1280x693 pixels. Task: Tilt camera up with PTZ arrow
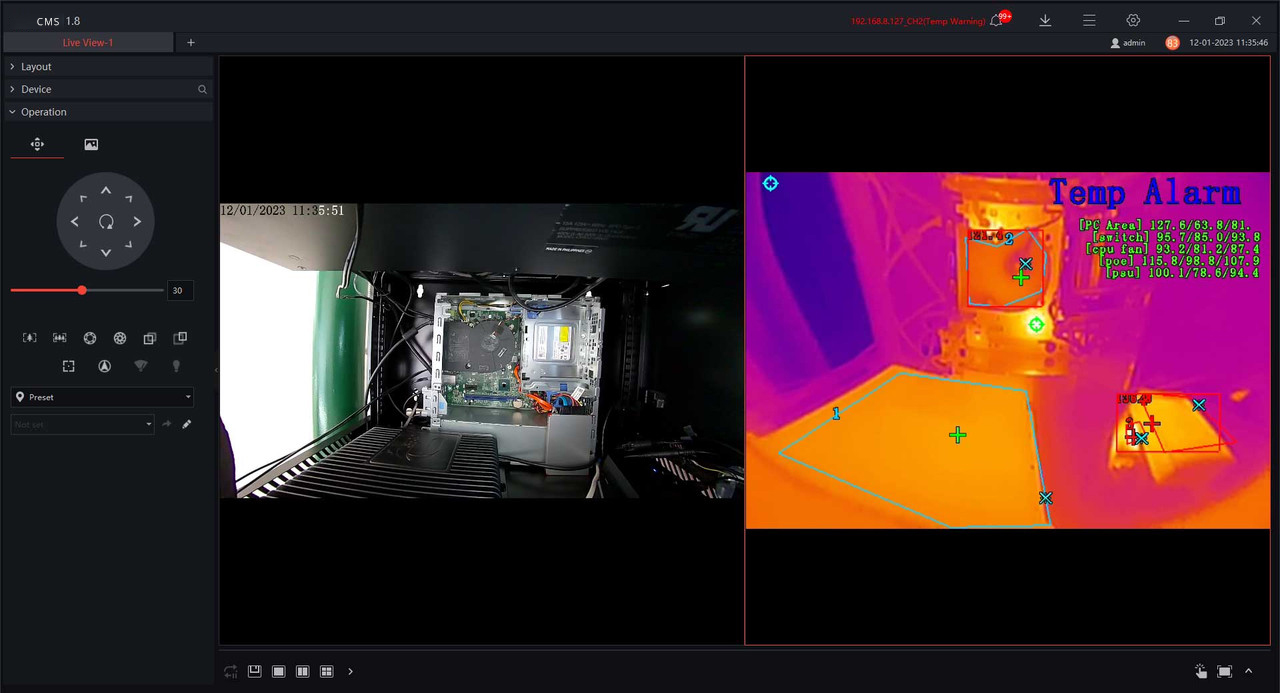pos(106,191)
